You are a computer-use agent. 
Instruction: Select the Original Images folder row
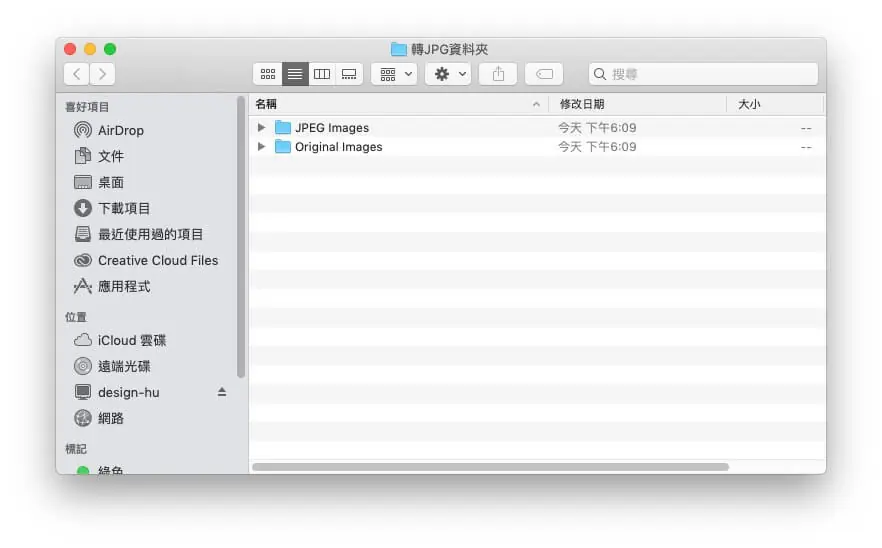[x=537, y=146]
